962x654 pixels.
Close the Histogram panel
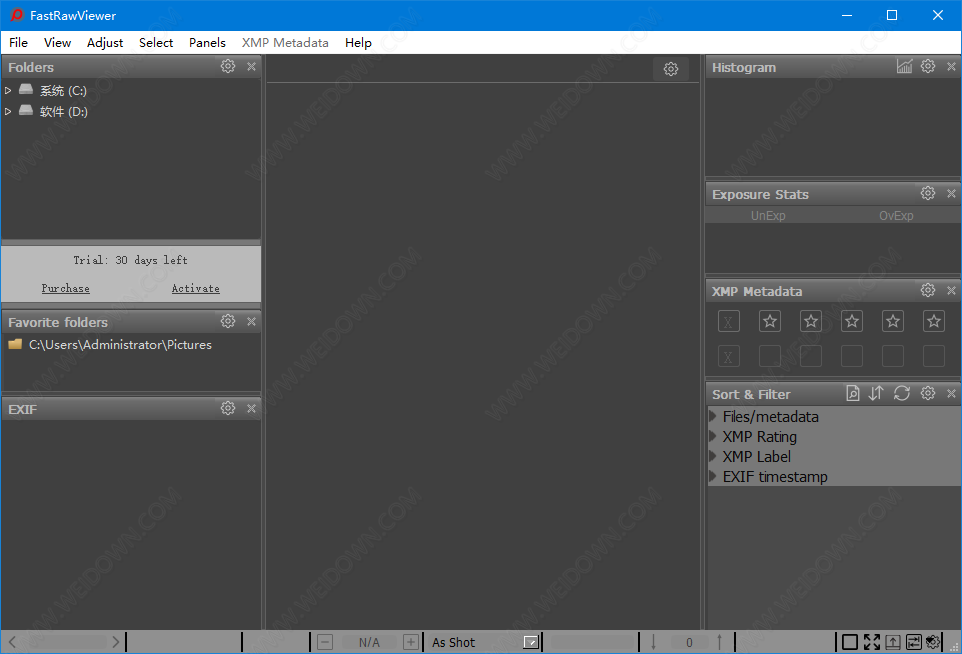click(x=952, y=66)
